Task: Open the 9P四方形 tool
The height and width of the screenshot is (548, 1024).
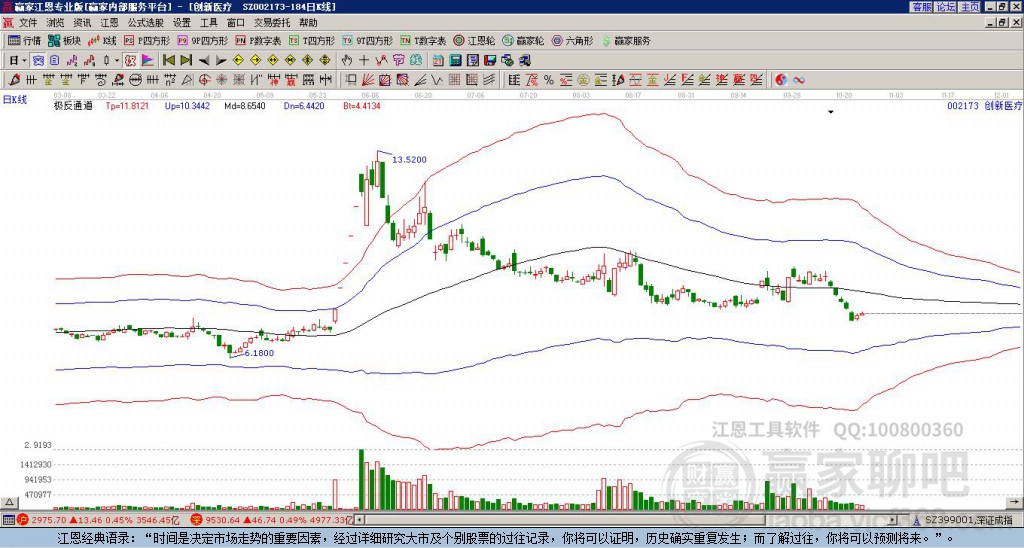Action: (x=203, y=40)
